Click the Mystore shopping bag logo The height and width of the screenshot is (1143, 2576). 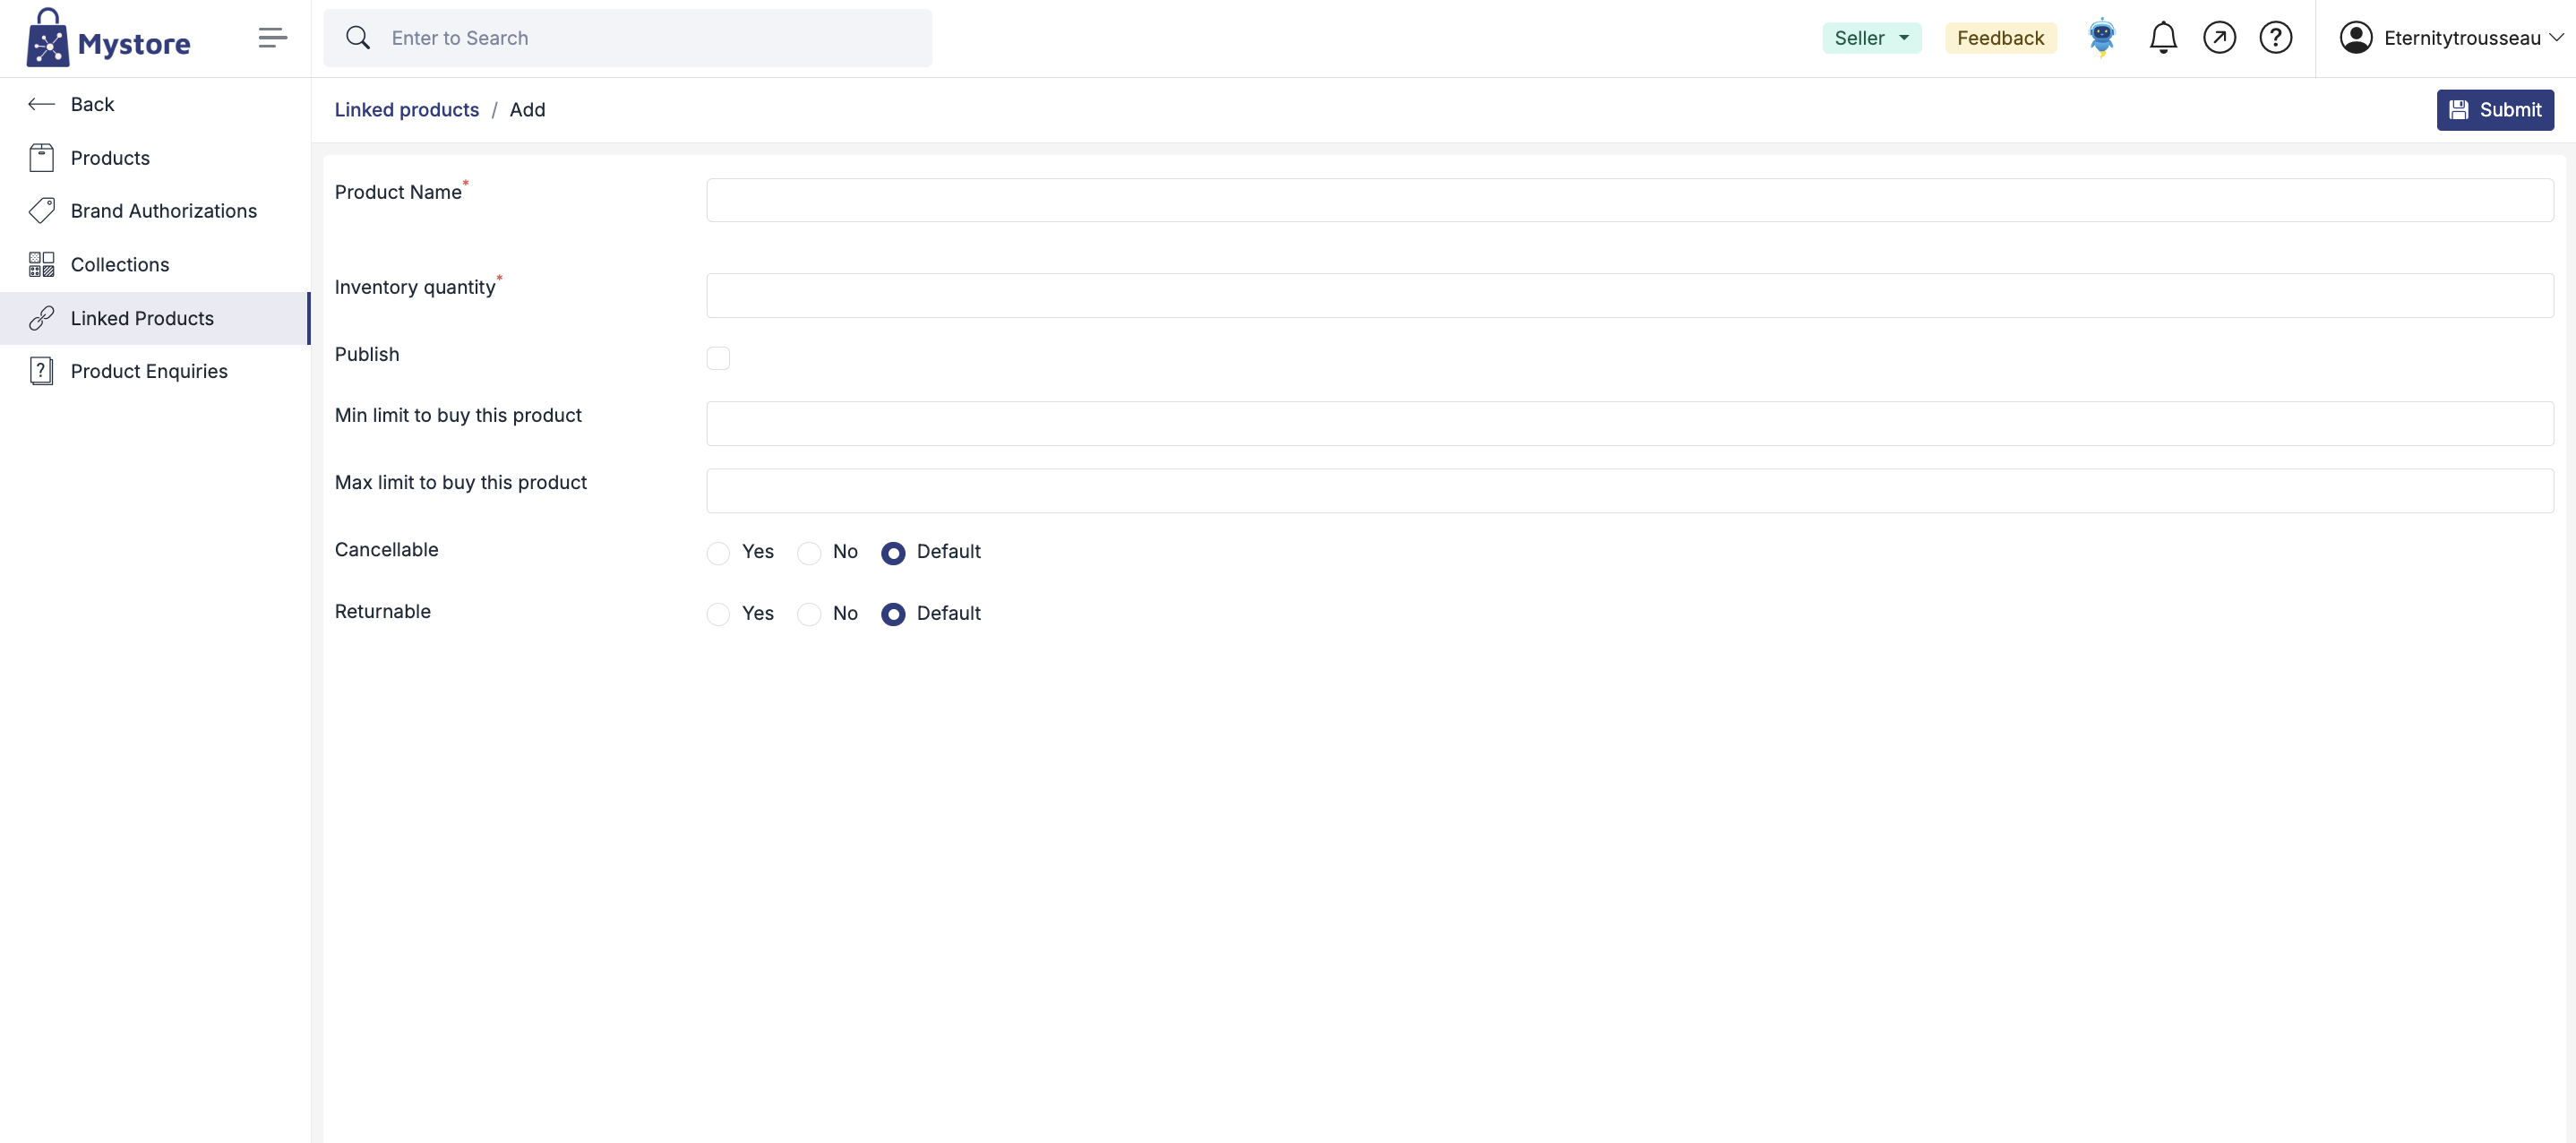point(48,38)
